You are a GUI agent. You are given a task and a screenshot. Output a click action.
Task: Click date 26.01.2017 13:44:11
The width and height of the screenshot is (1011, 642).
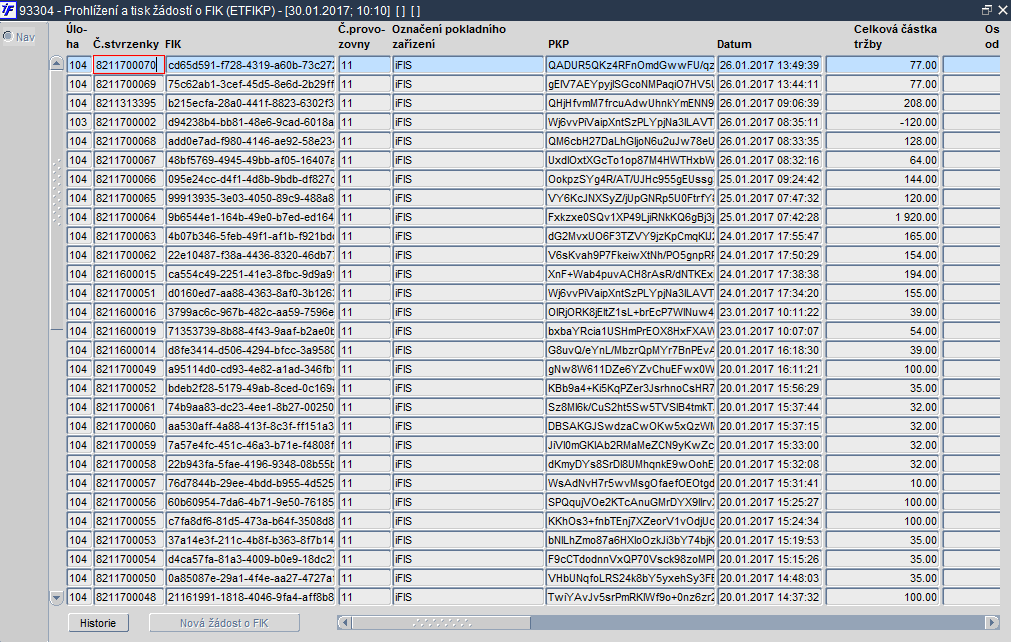pyautogui.click(x=769, y=84)
